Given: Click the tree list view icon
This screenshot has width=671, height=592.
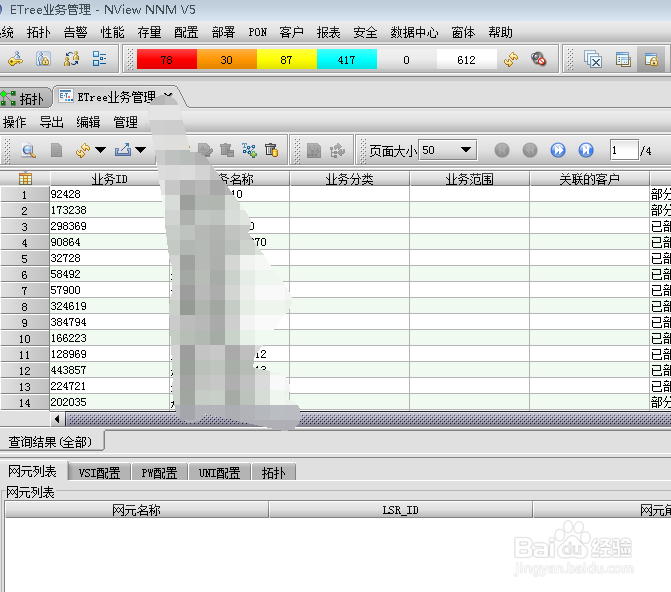Looking at the screenshot, I should click(x=99, y=59).
